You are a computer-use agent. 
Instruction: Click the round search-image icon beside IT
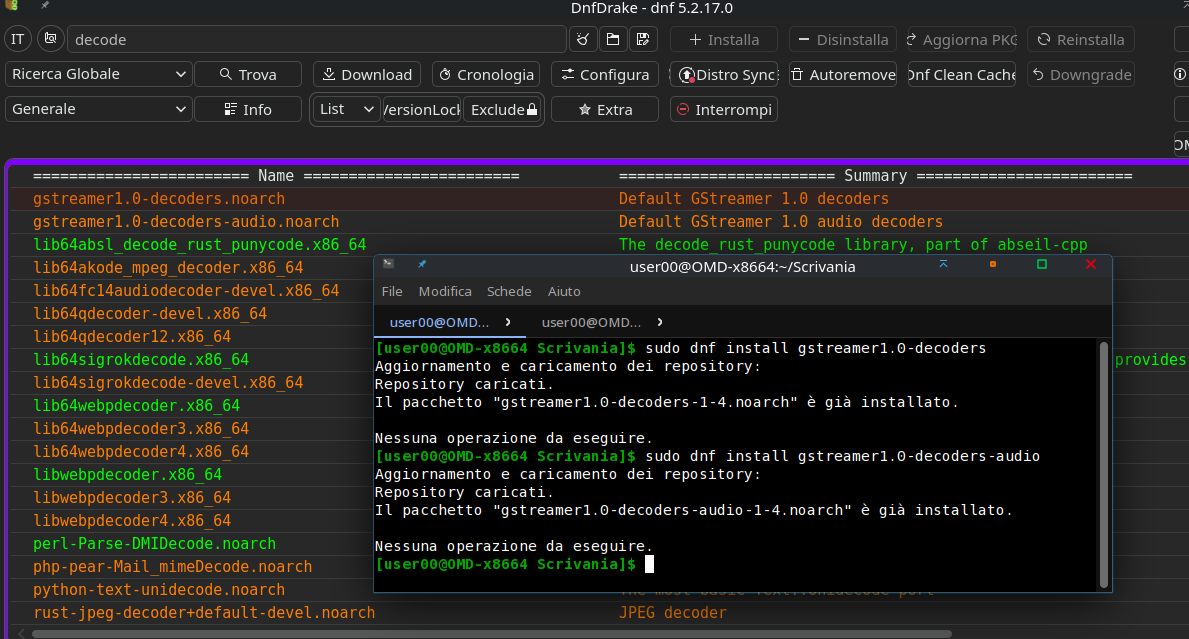[x=50, y=39]
